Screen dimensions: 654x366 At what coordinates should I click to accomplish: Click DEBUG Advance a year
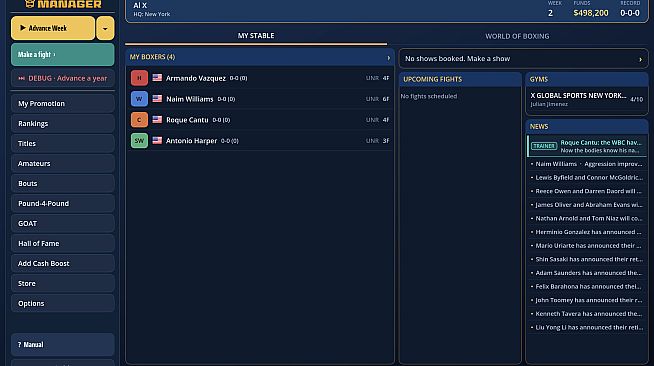point(63,78)
